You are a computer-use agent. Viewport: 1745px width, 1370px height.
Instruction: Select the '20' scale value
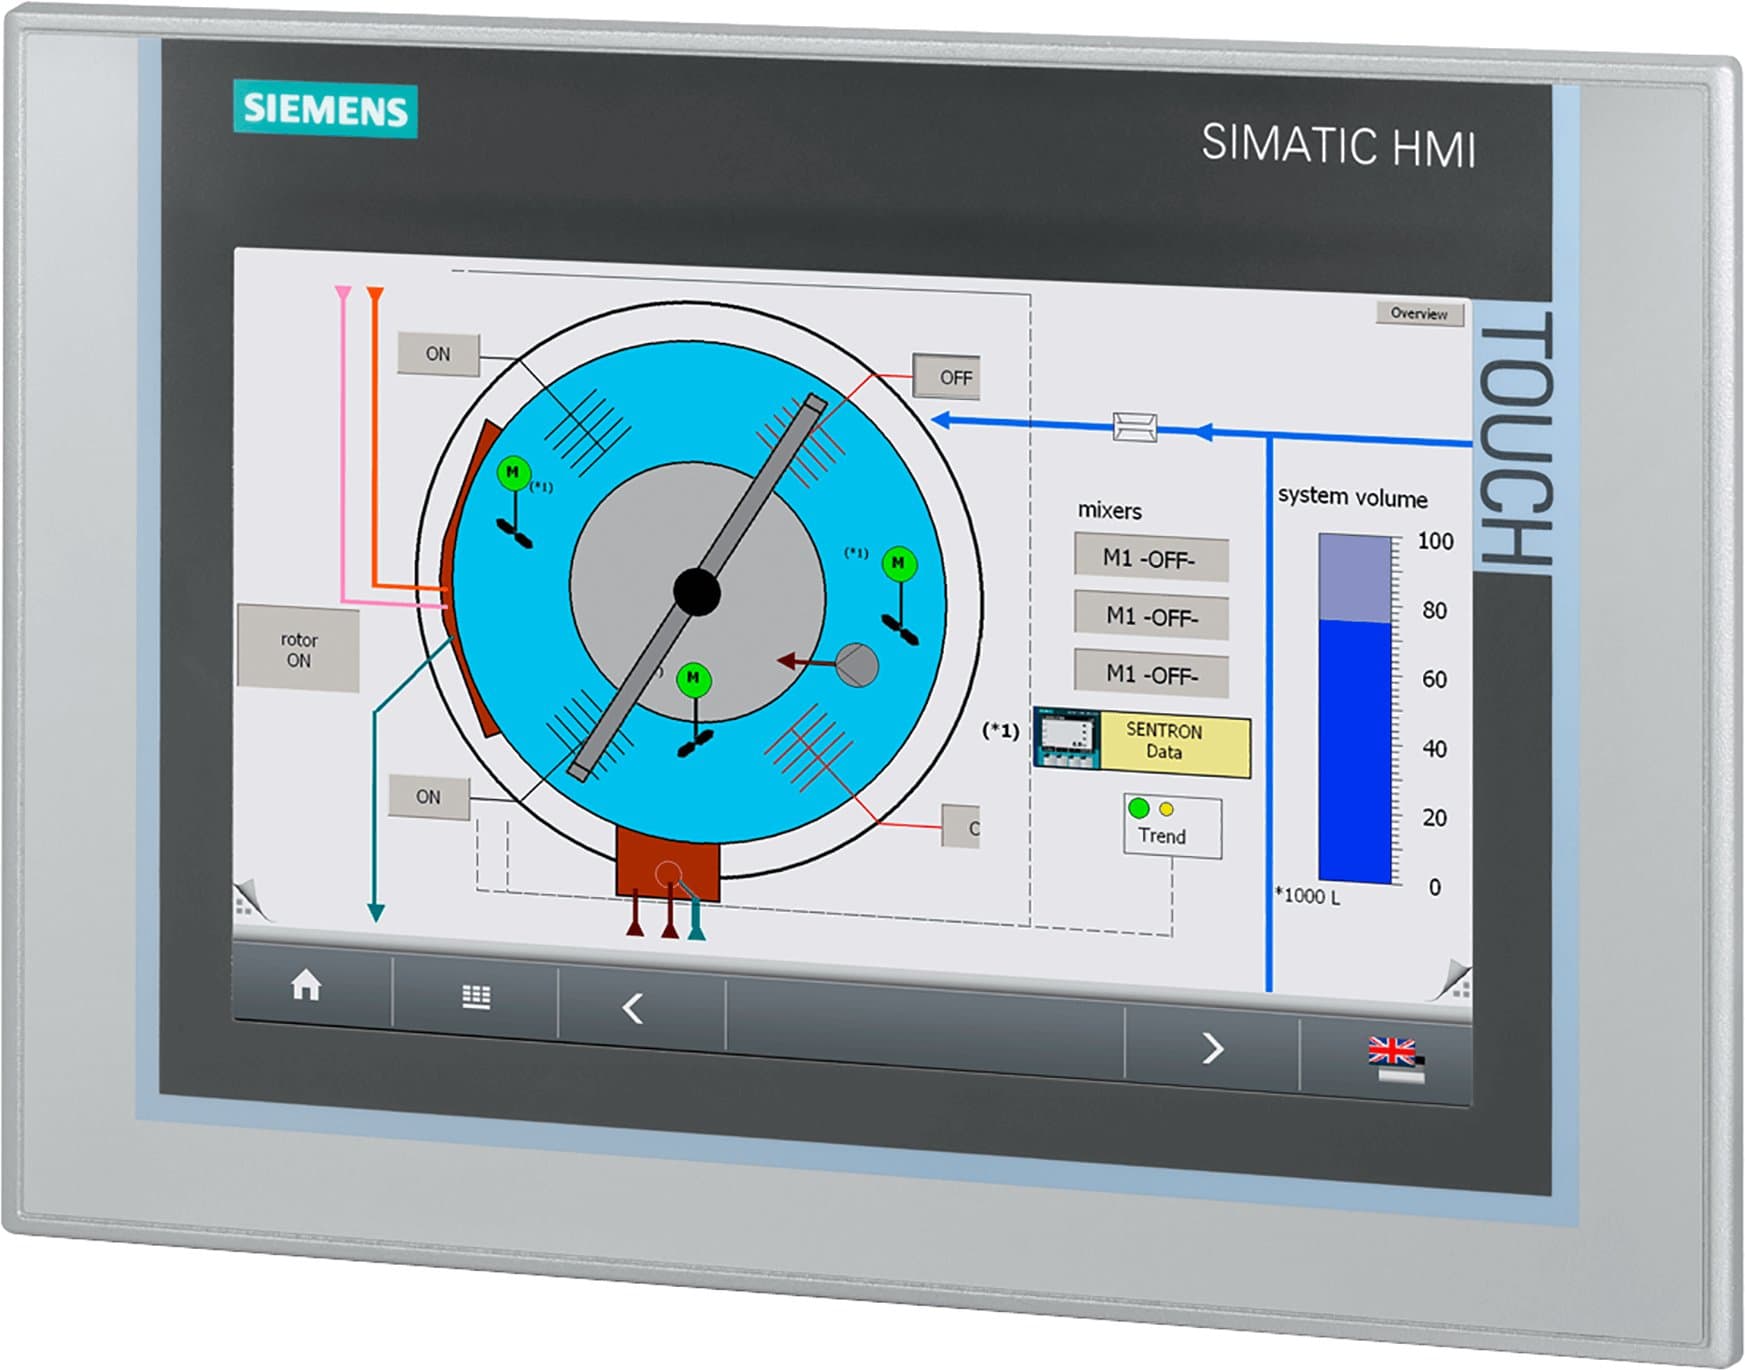(x=1434, y=817)
